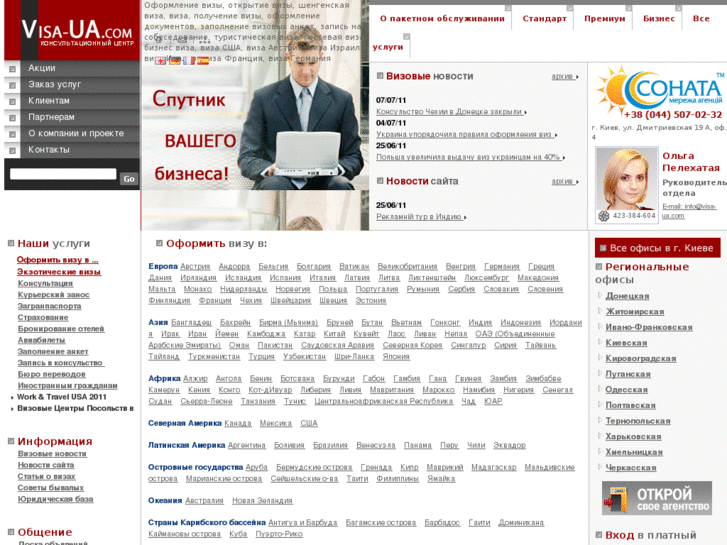Viewport: 727px width, 545px height.
Task: Open the Рекламный тур в Индию news
Action: 421,217
